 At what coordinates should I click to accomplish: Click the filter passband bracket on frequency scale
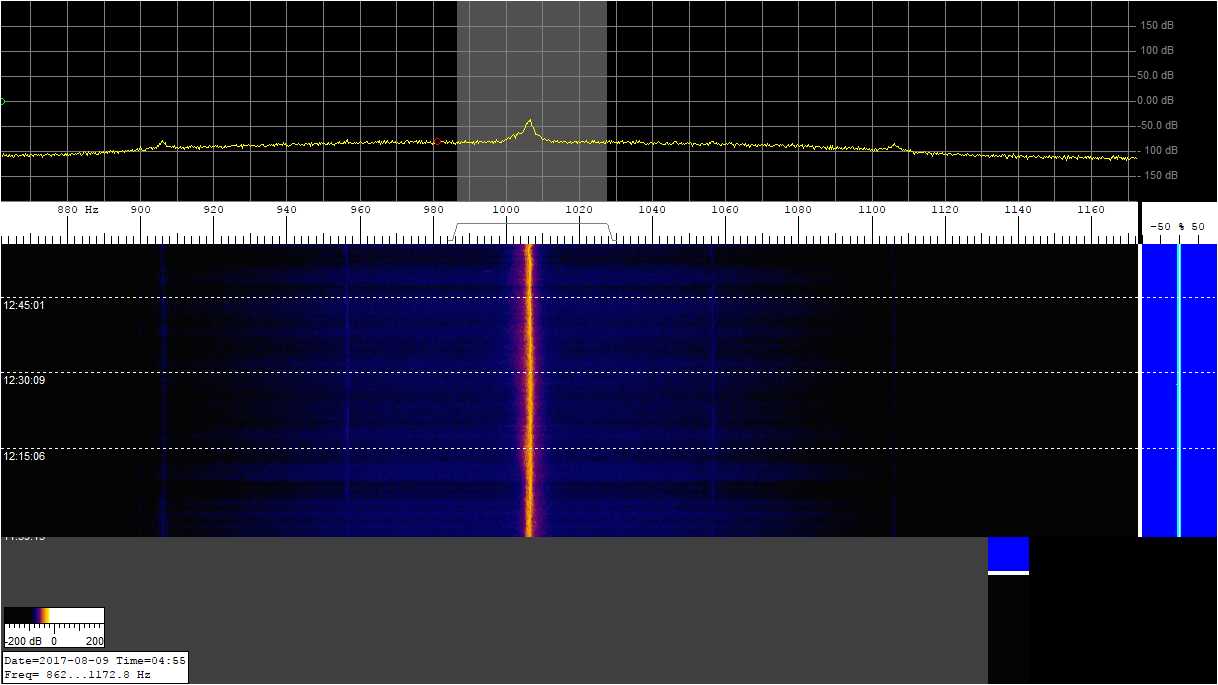[533, 230]
